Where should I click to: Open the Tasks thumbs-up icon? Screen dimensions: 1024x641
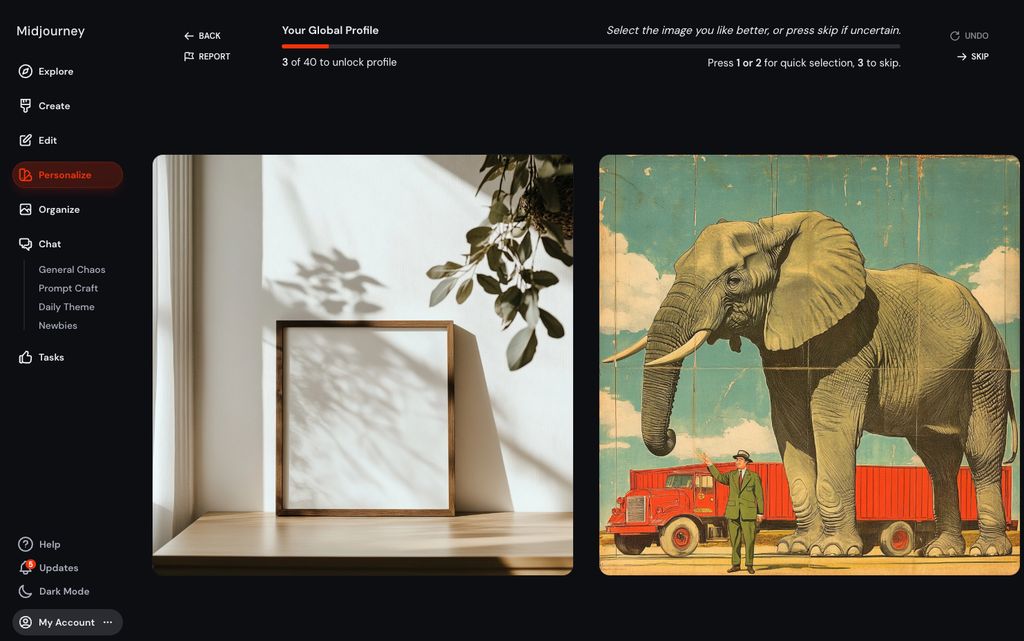click(25, 357)
